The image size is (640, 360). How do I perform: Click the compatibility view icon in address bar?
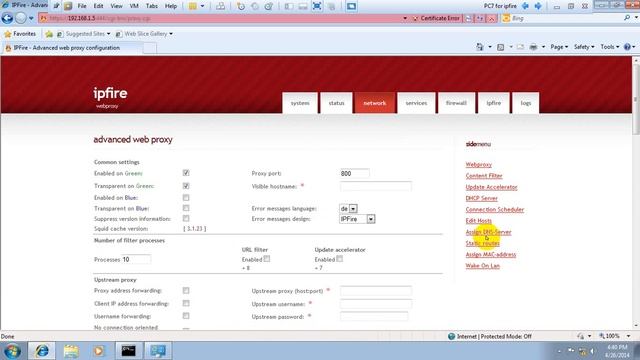pyautogui.click(x=469, y=18)
